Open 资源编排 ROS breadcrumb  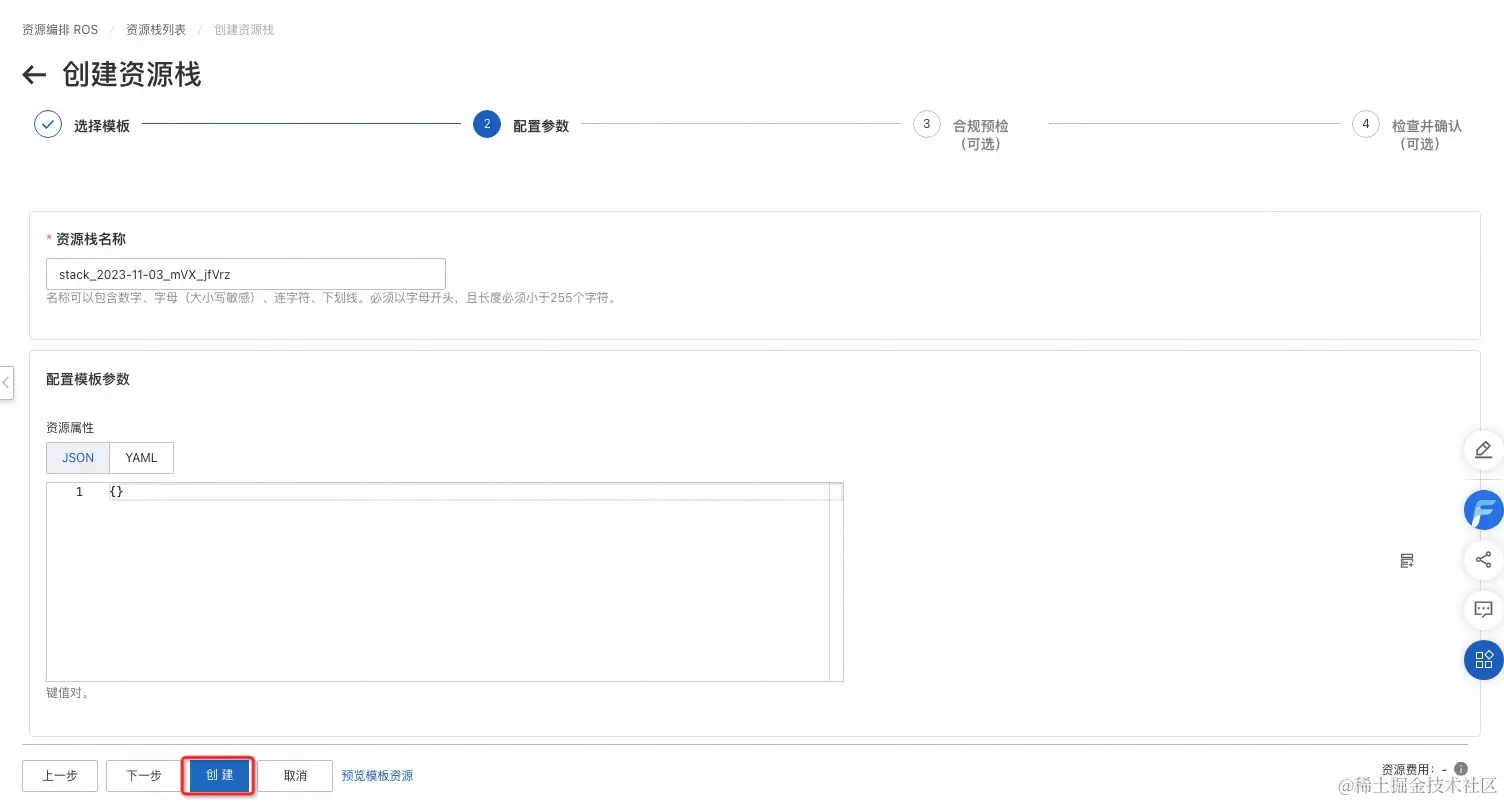60,30
